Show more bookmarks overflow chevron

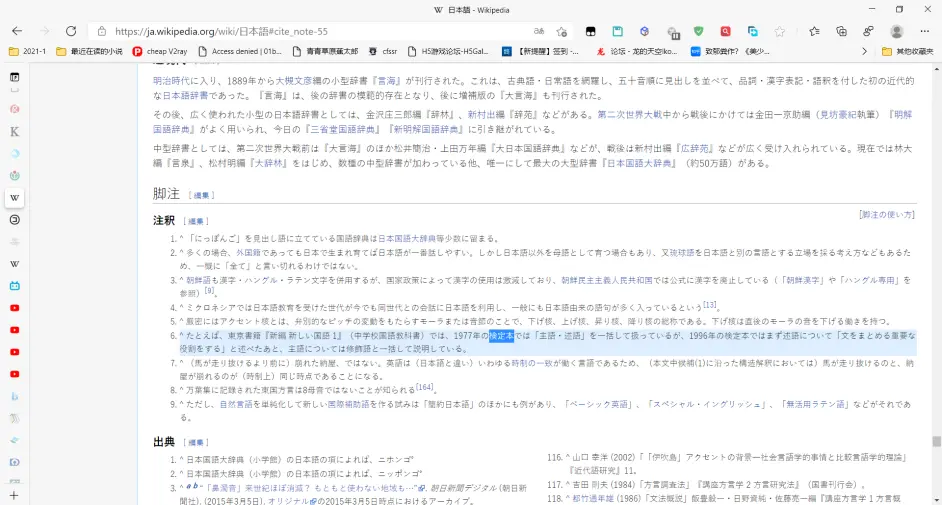click(x=865, y=52)
